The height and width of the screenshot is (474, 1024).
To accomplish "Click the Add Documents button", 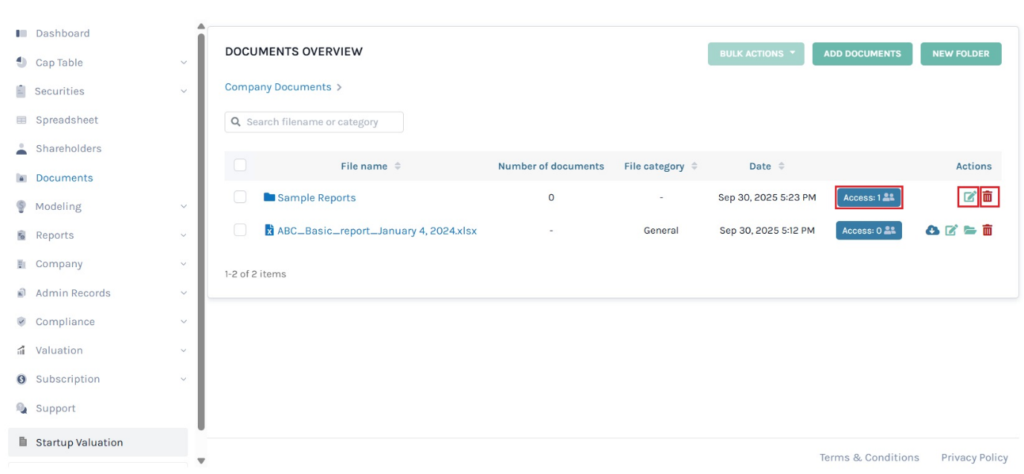I will [x=862, y=54].
